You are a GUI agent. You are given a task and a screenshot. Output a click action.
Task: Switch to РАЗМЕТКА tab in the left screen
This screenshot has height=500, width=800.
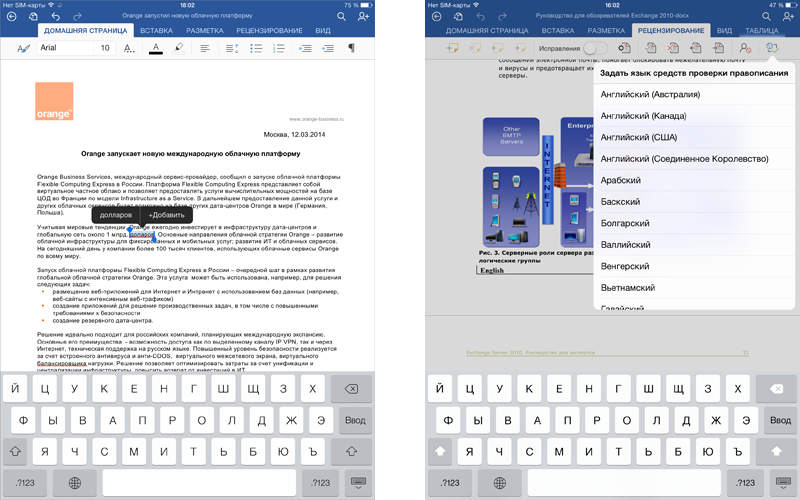pyautogui.click(x=205, y=31)
